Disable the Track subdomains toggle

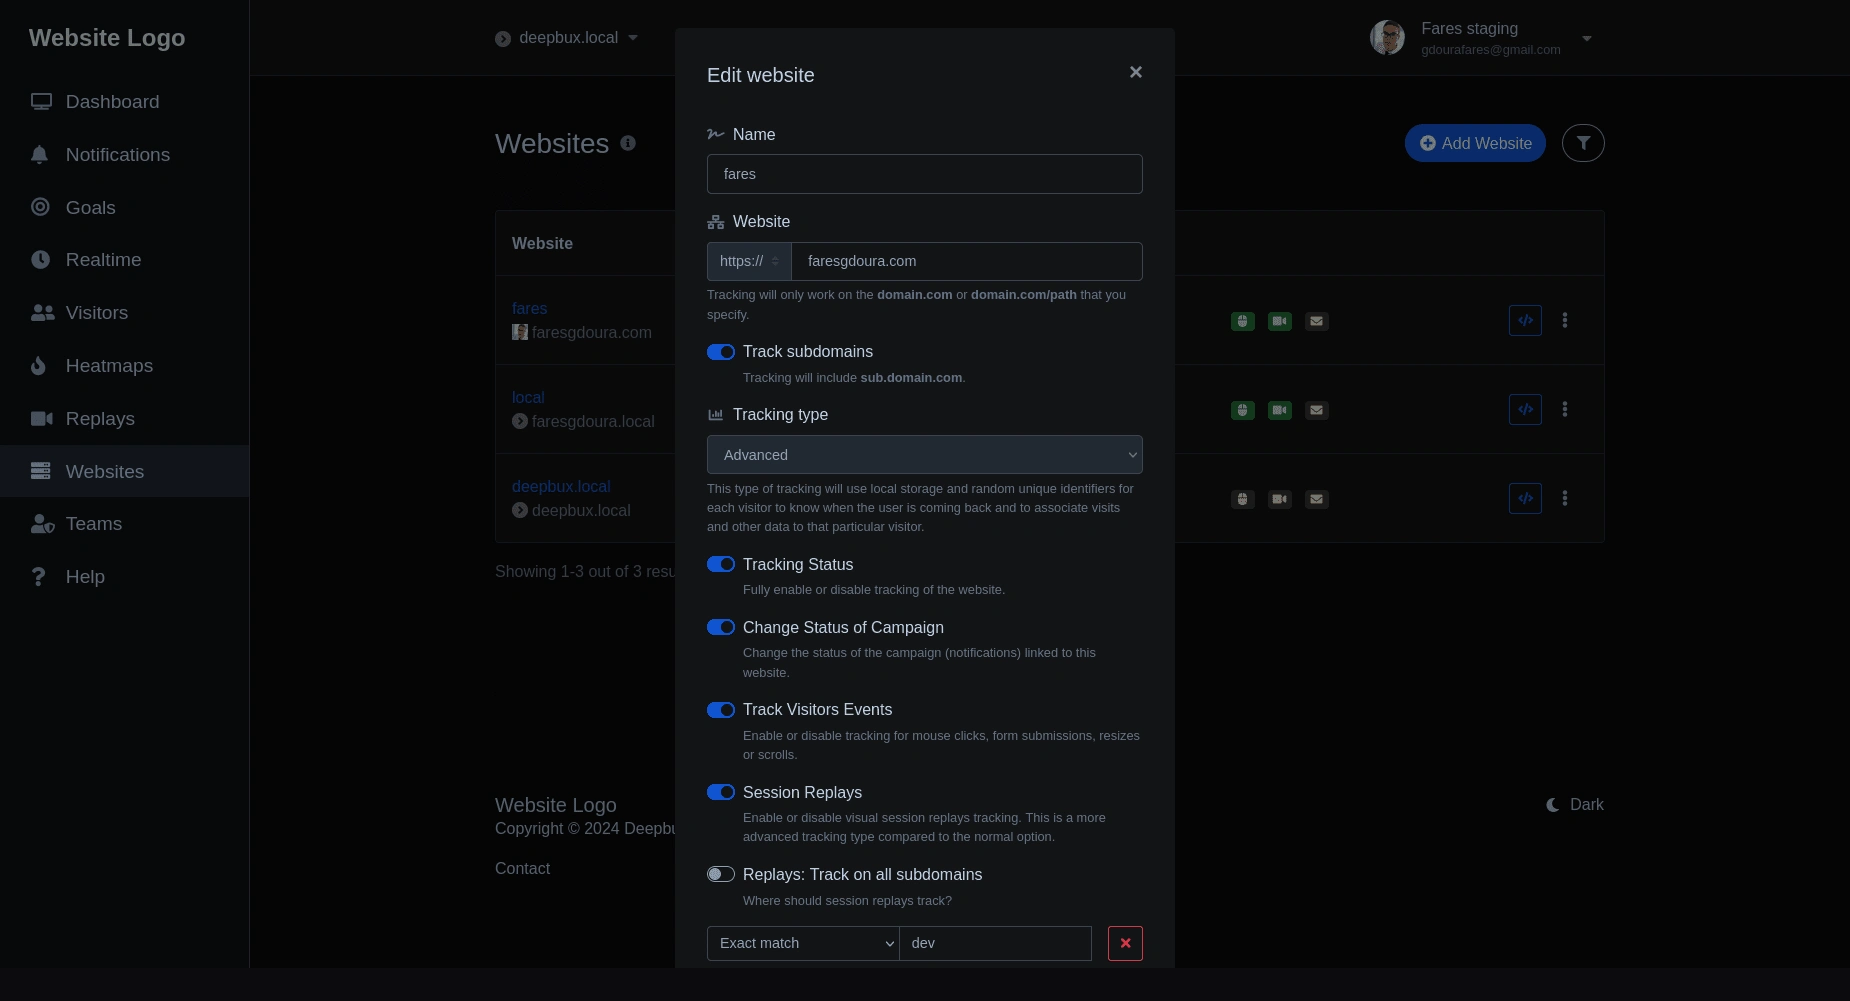(x=721, y=352)
